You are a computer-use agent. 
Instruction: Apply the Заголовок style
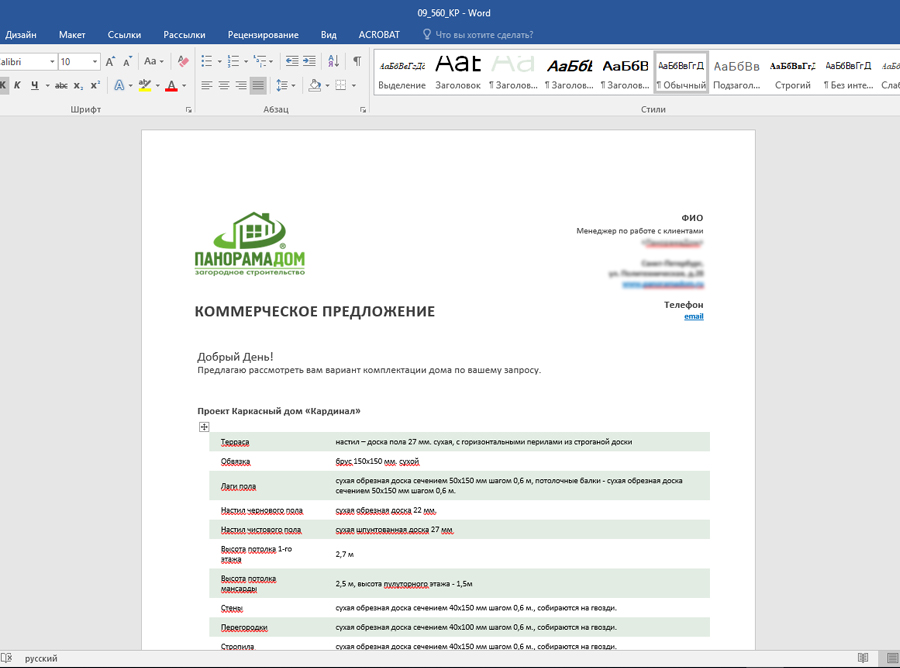click(458, 72)
